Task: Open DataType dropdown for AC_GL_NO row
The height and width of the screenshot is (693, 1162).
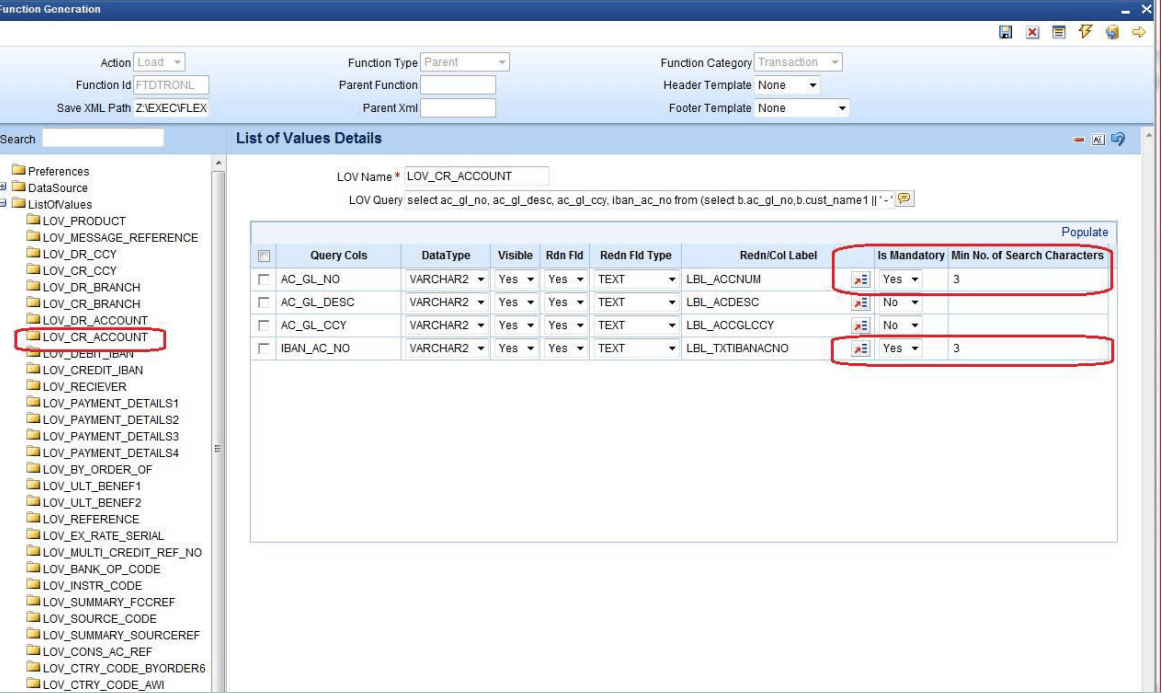Action: pyautogui.click(x=446, y=279)
